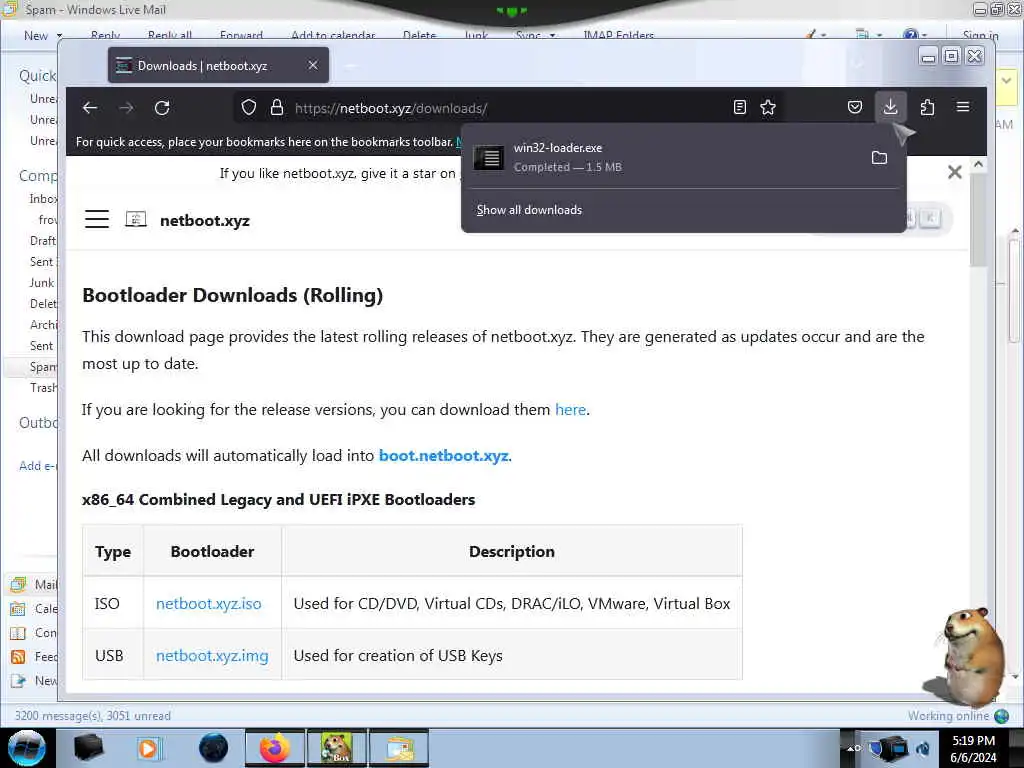The height and width of the screenshot is (768, 1024).
Task: Open the netboot.xyz site navigation hamburger
Action: [97, 219]
